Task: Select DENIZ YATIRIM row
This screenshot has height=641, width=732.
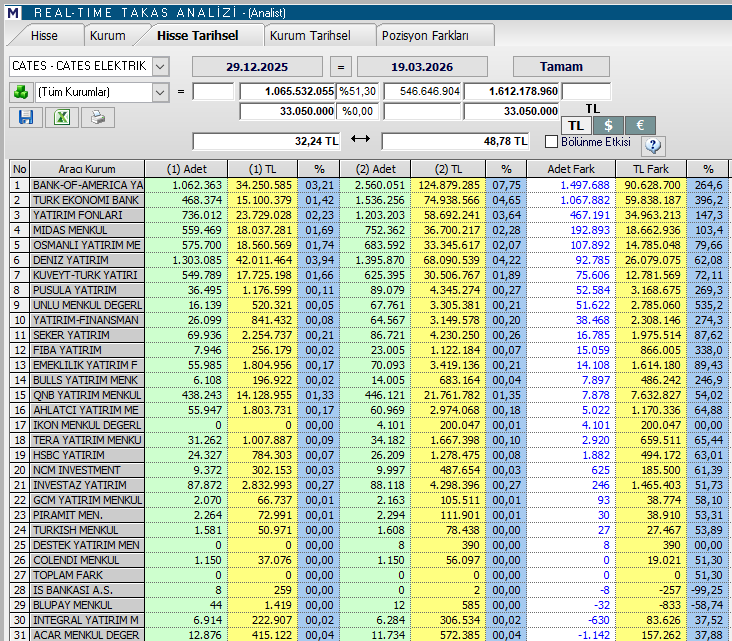Action: pyautogui.click(x=369, y=260)
